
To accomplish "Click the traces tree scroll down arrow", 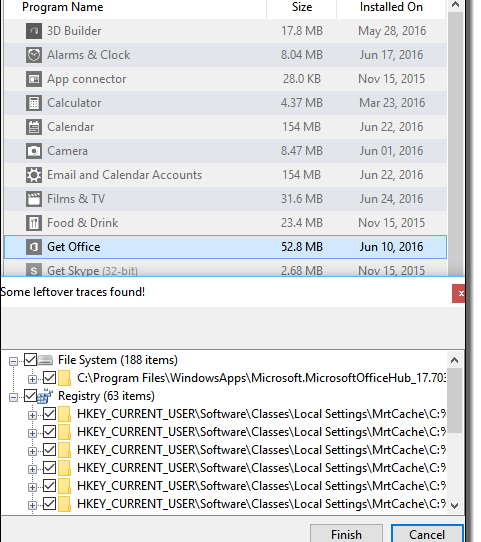I will [455, 506].
